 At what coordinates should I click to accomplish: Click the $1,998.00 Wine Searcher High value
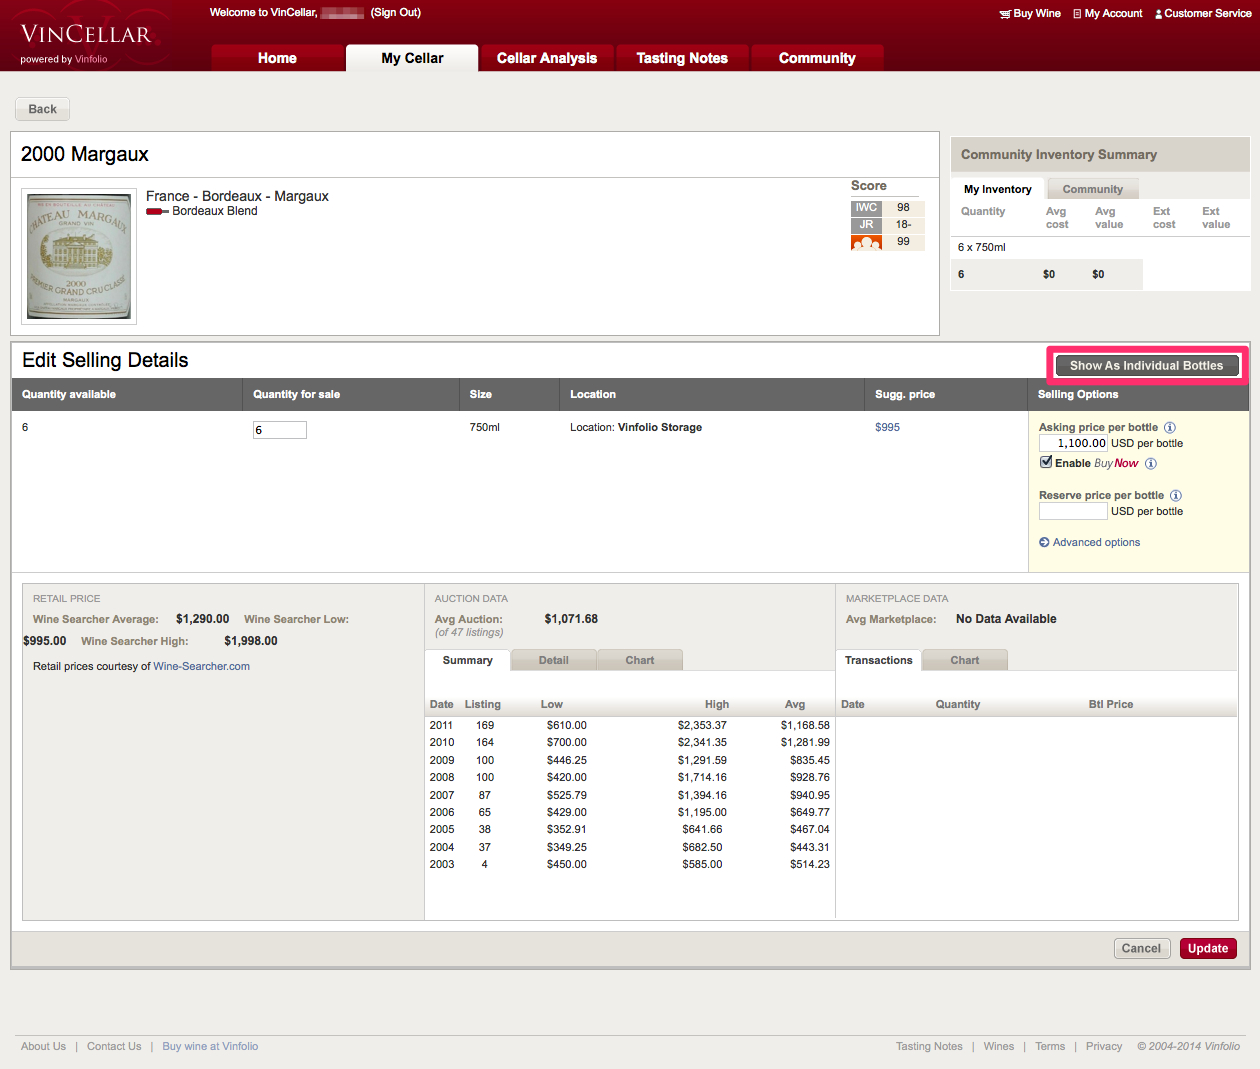click(251, 642)
